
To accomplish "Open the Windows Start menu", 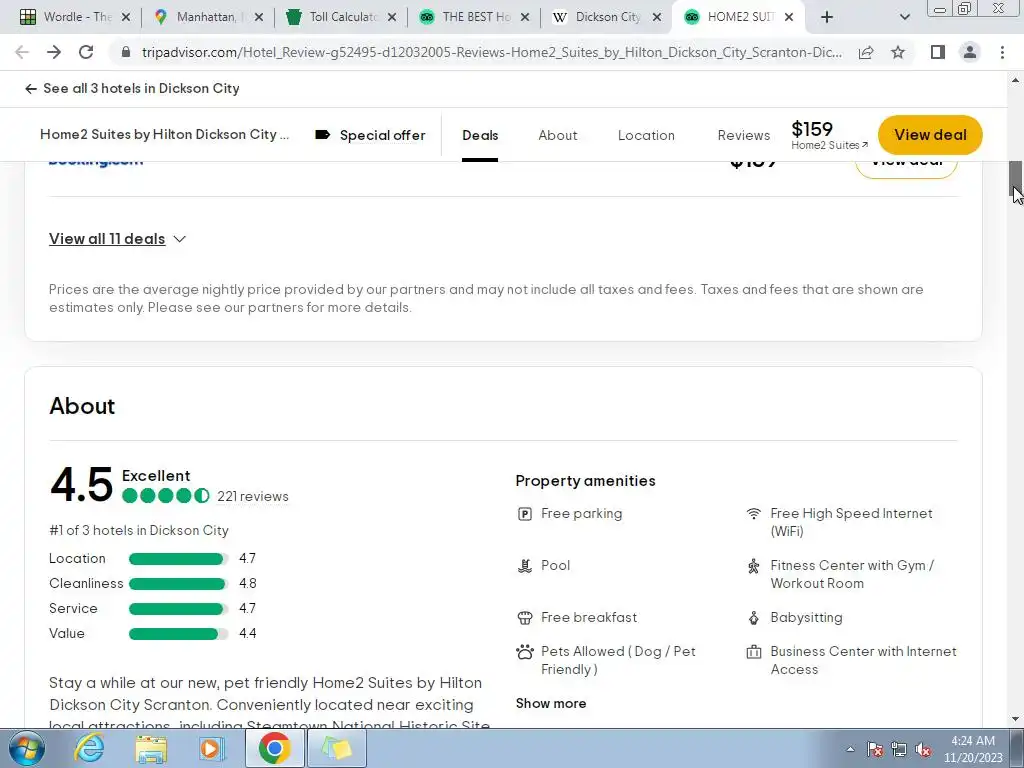I will pos(26,748).
